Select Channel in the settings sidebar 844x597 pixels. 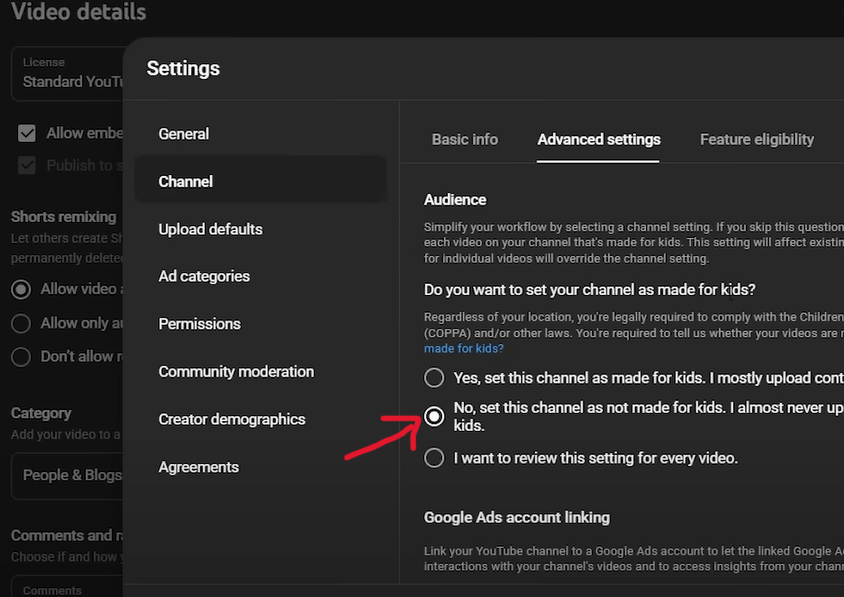click(186, 181)
